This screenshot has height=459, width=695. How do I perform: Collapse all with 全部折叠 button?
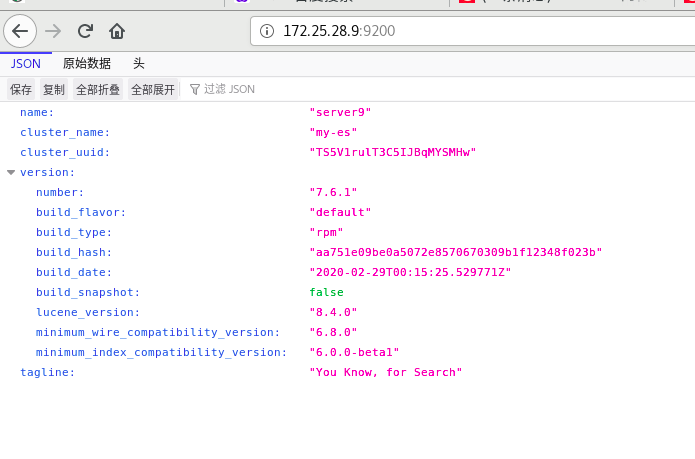[98, 89]
